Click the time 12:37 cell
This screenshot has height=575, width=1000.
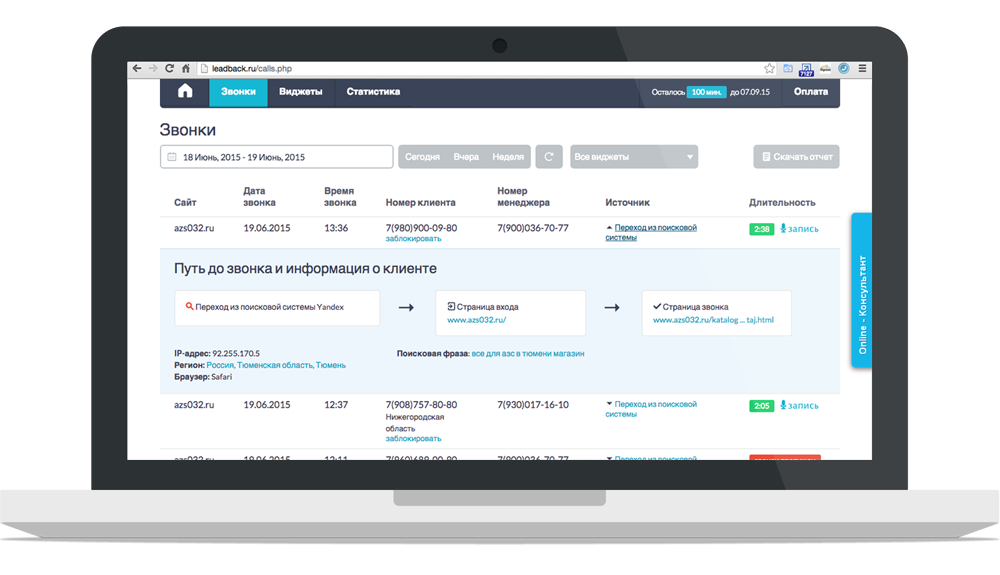click(336, 404)
